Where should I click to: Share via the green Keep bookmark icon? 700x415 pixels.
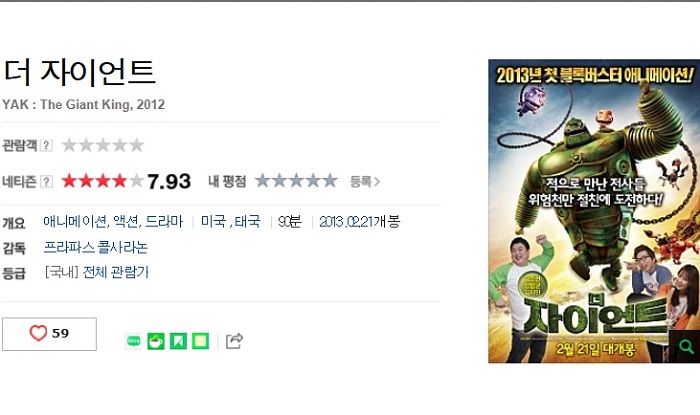(178, 341)
